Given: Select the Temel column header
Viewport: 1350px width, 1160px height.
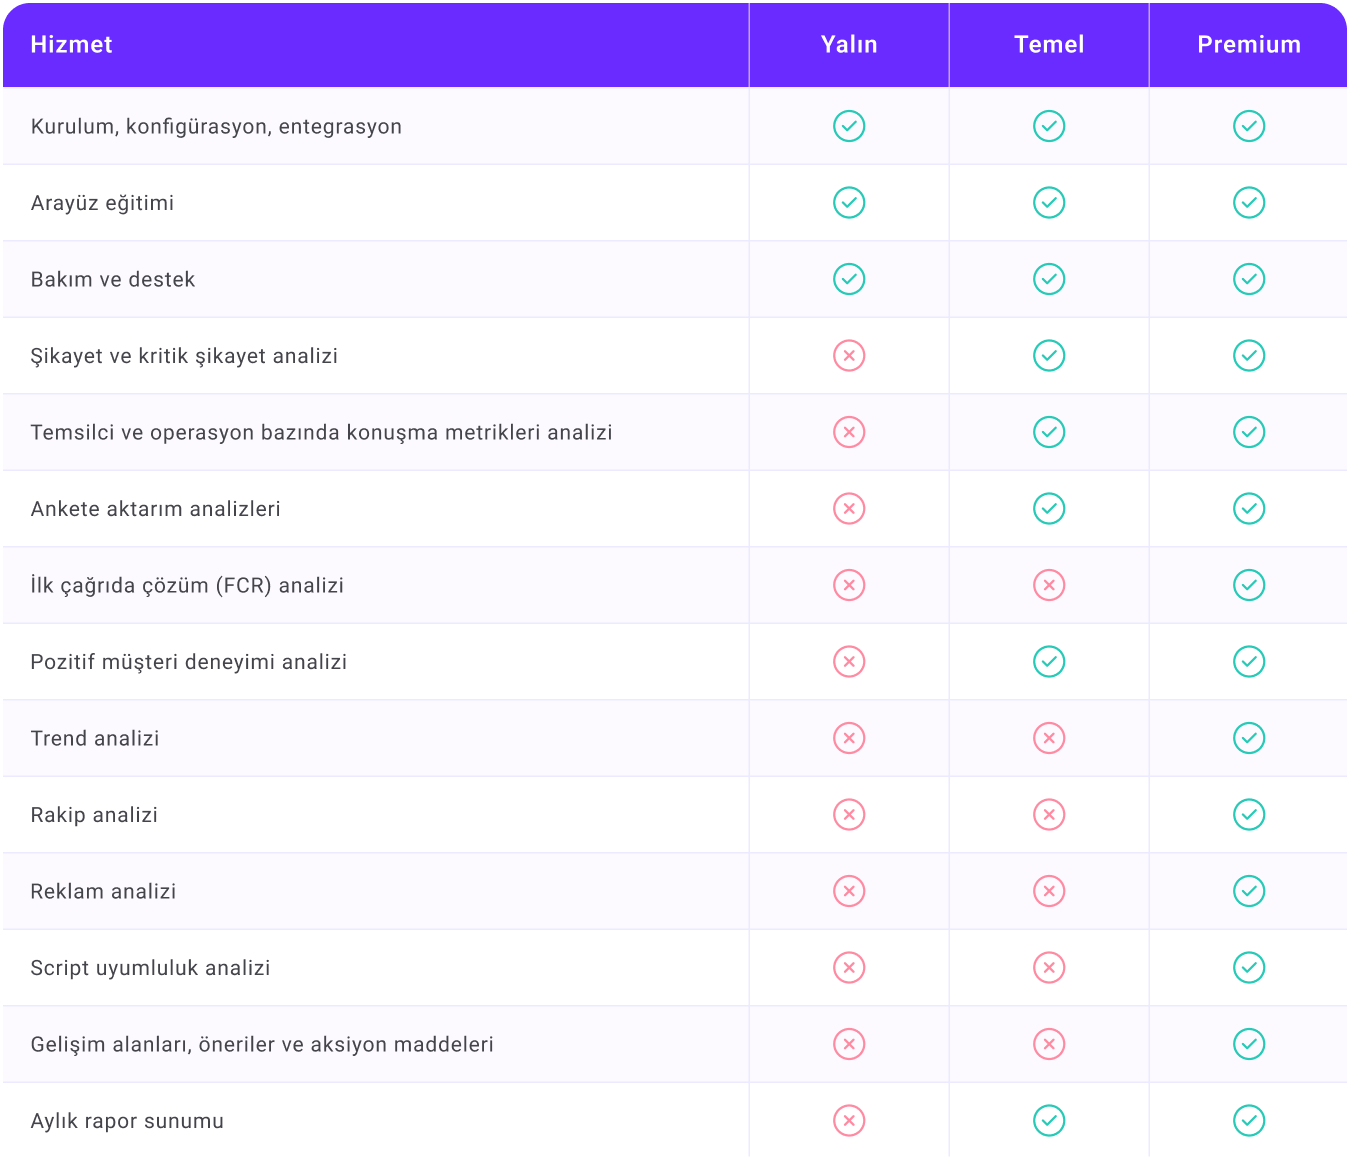Looking at the screenshot, I should (x=1049, y=45).
